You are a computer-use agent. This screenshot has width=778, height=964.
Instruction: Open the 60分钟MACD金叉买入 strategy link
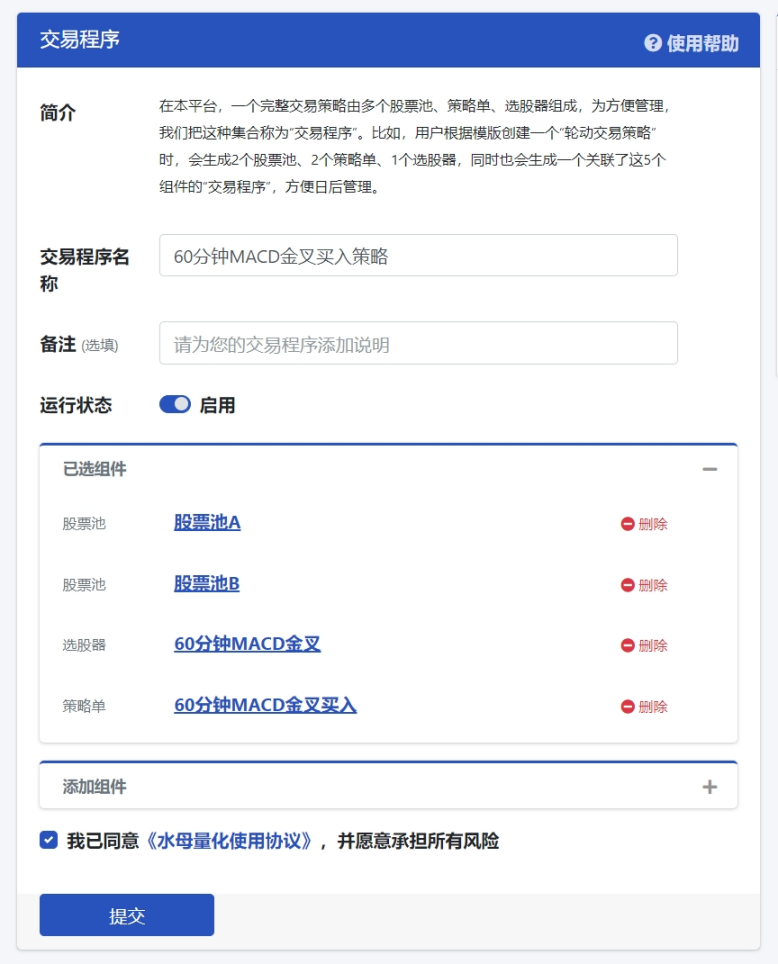[265, 705]
